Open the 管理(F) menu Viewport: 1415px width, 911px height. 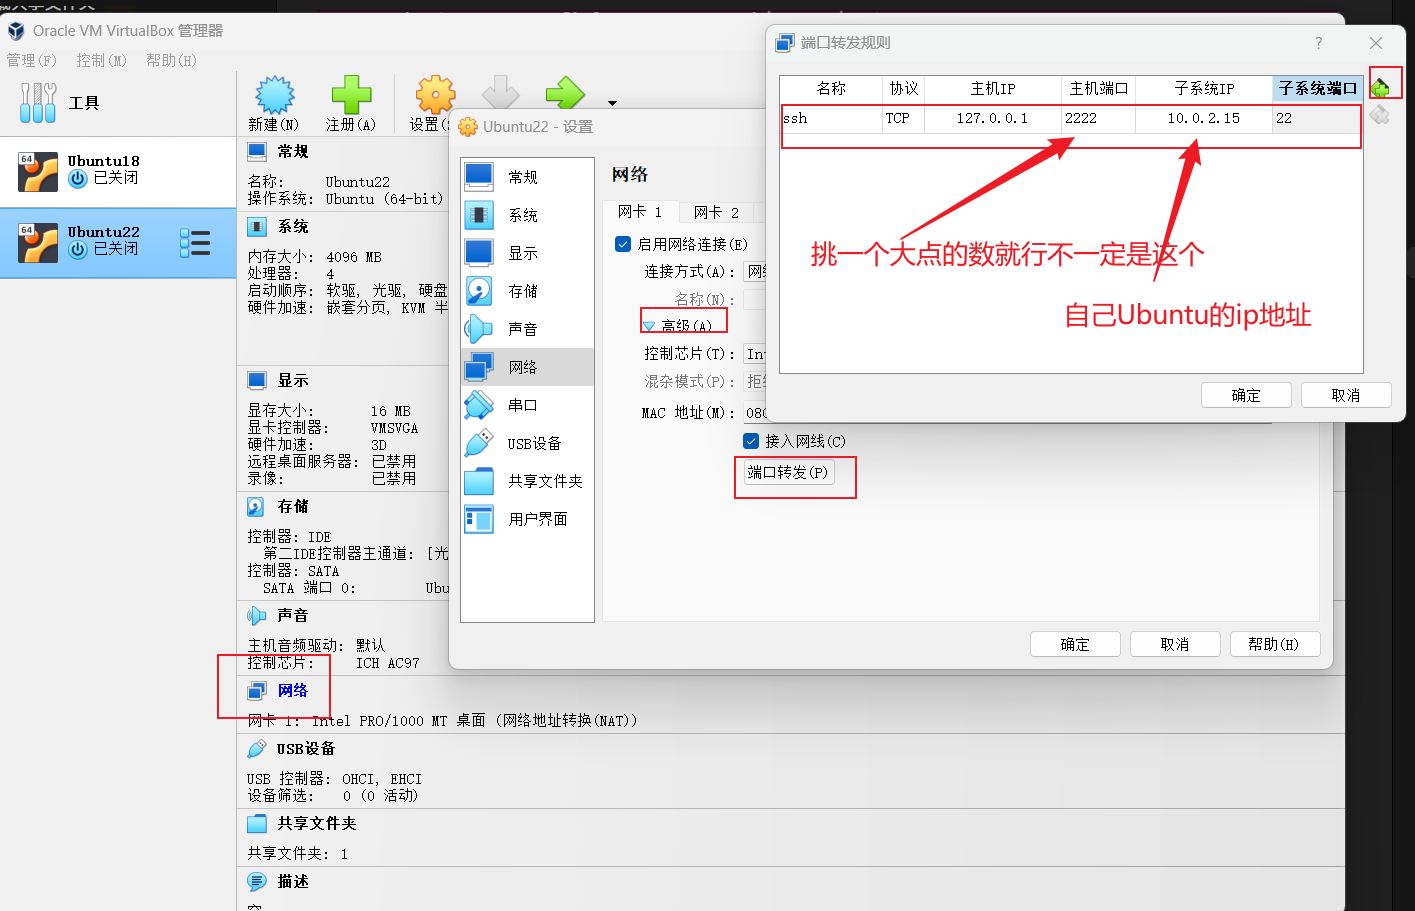click(32, 60)
